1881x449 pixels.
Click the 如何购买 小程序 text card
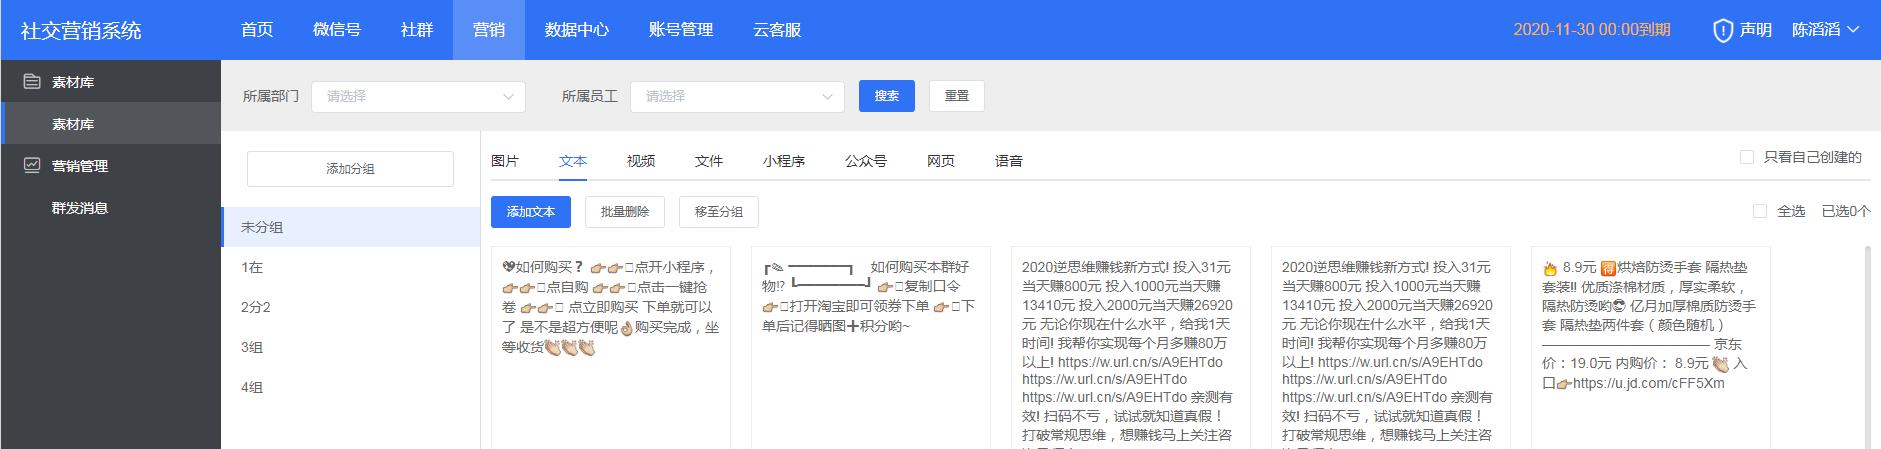point(611,347)
